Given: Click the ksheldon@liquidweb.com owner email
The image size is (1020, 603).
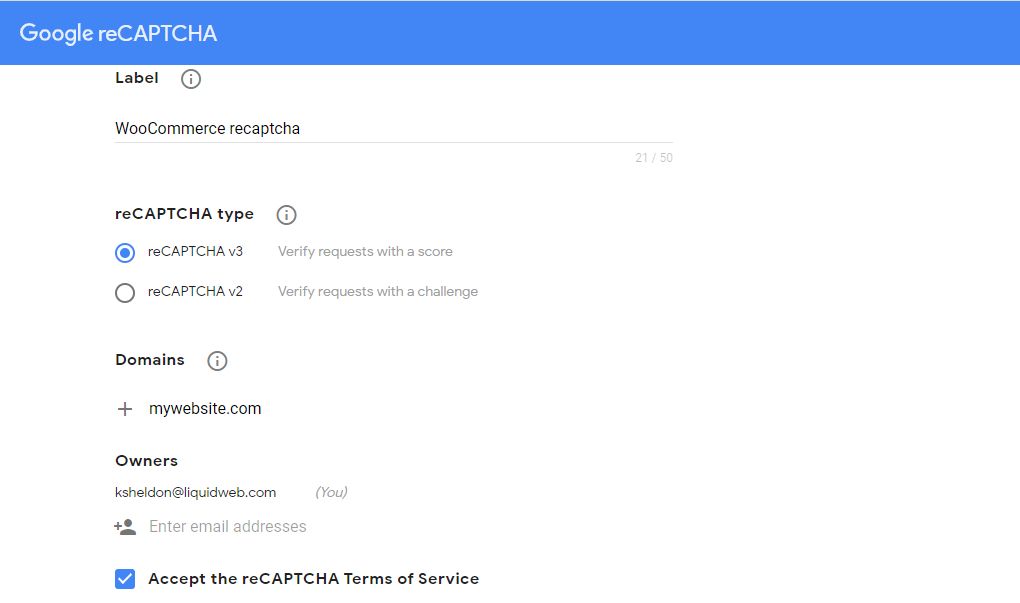Looking at the screenshot, I should click(196, 492).
